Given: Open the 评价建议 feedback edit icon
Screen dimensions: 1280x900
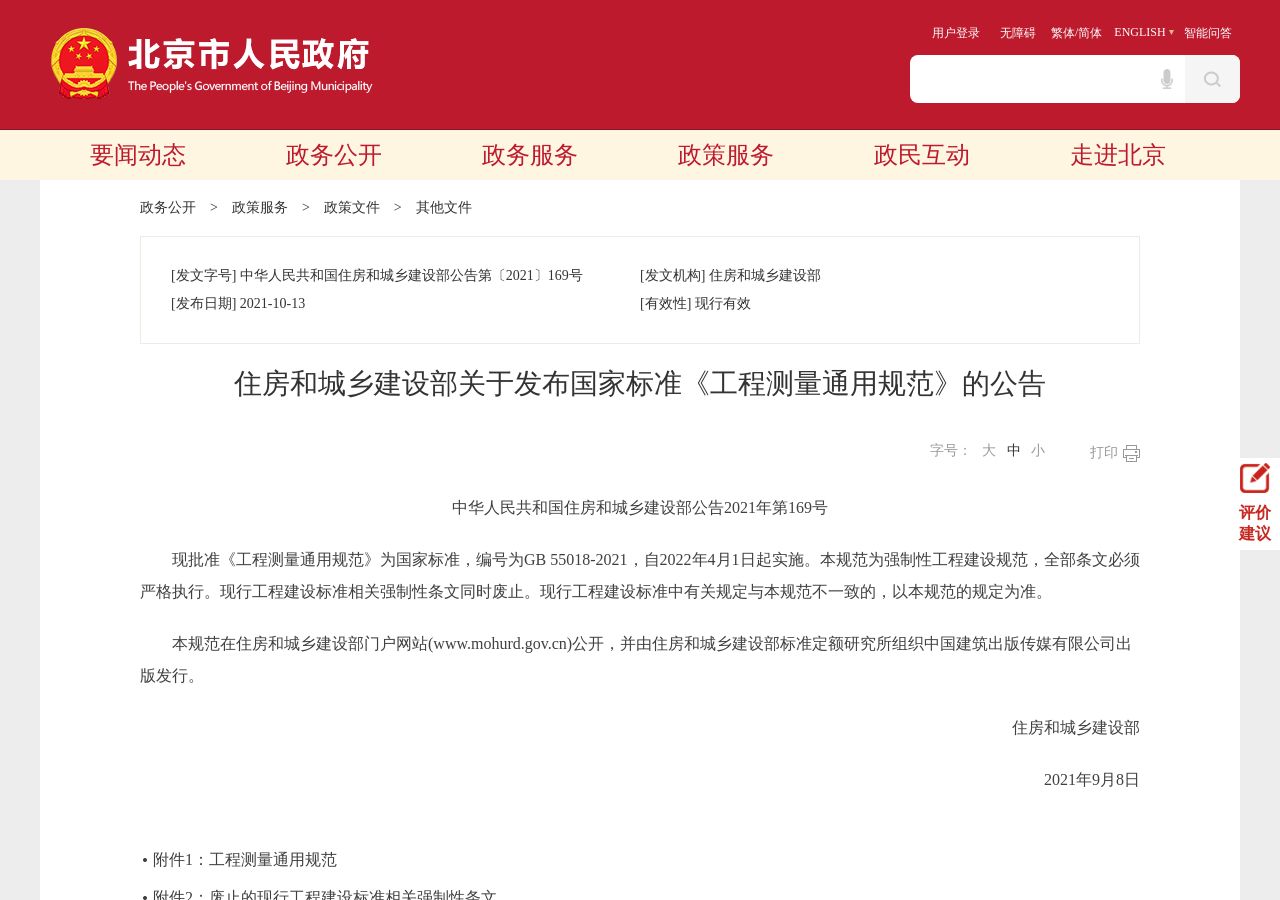Looking at the screenshot, I should click(x=1255, y=479).
